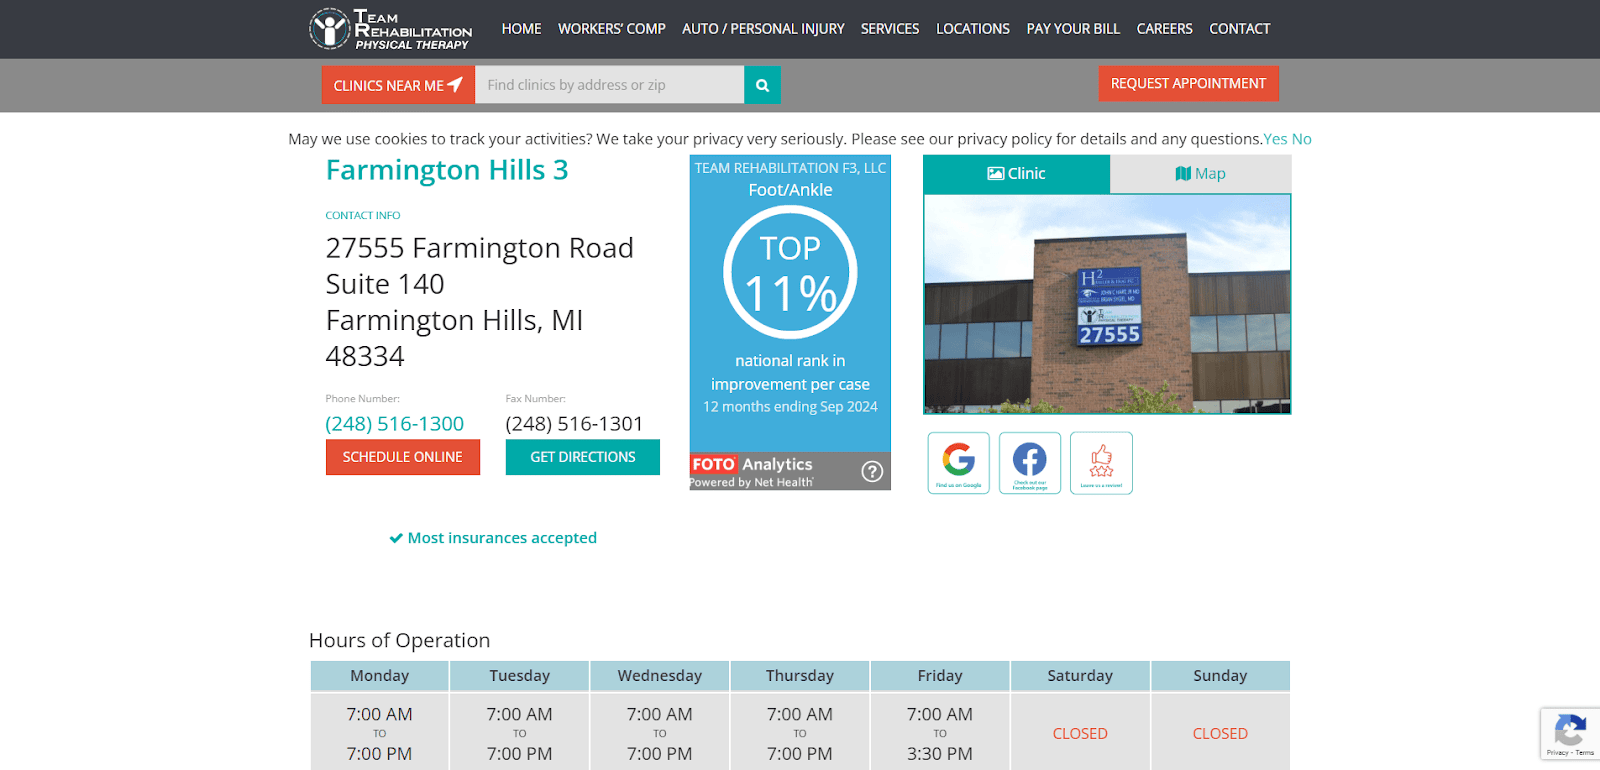This screenshot has height=770, width=1600.
Task: Focus the find clinics address field
Action: coord(609,85)
